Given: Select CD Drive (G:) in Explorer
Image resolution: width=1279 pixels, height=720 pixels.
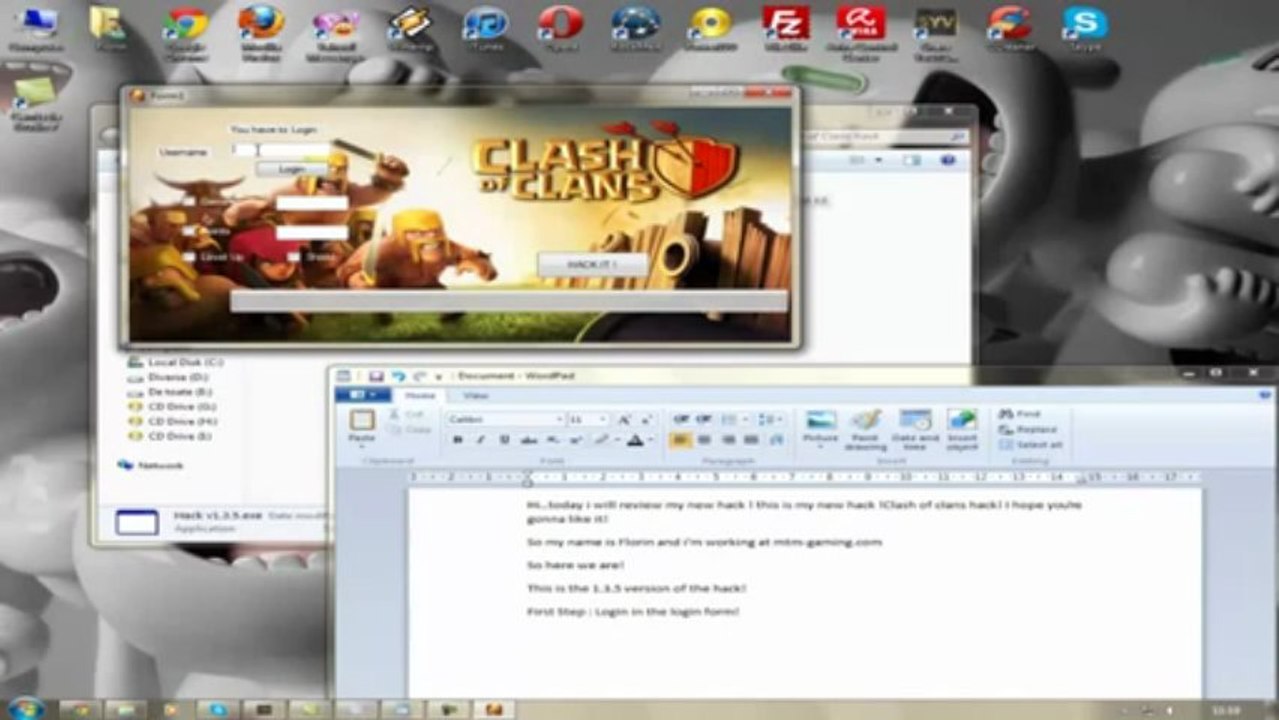Looking at the screenshot, I should [x=172, y=407].
